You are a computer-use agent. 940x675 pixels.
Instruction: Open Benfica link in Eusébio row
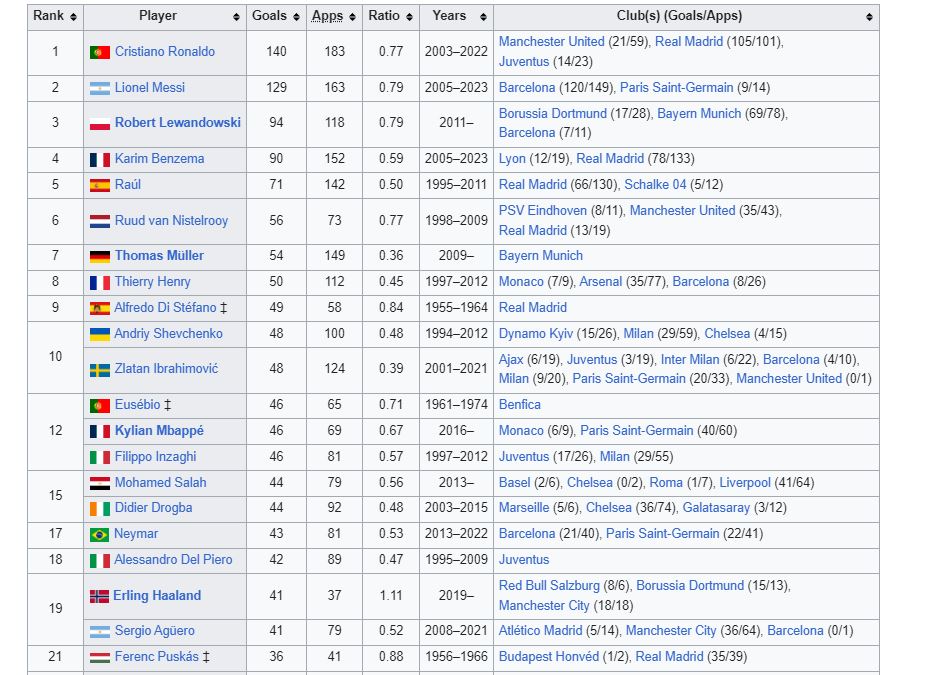520,405
